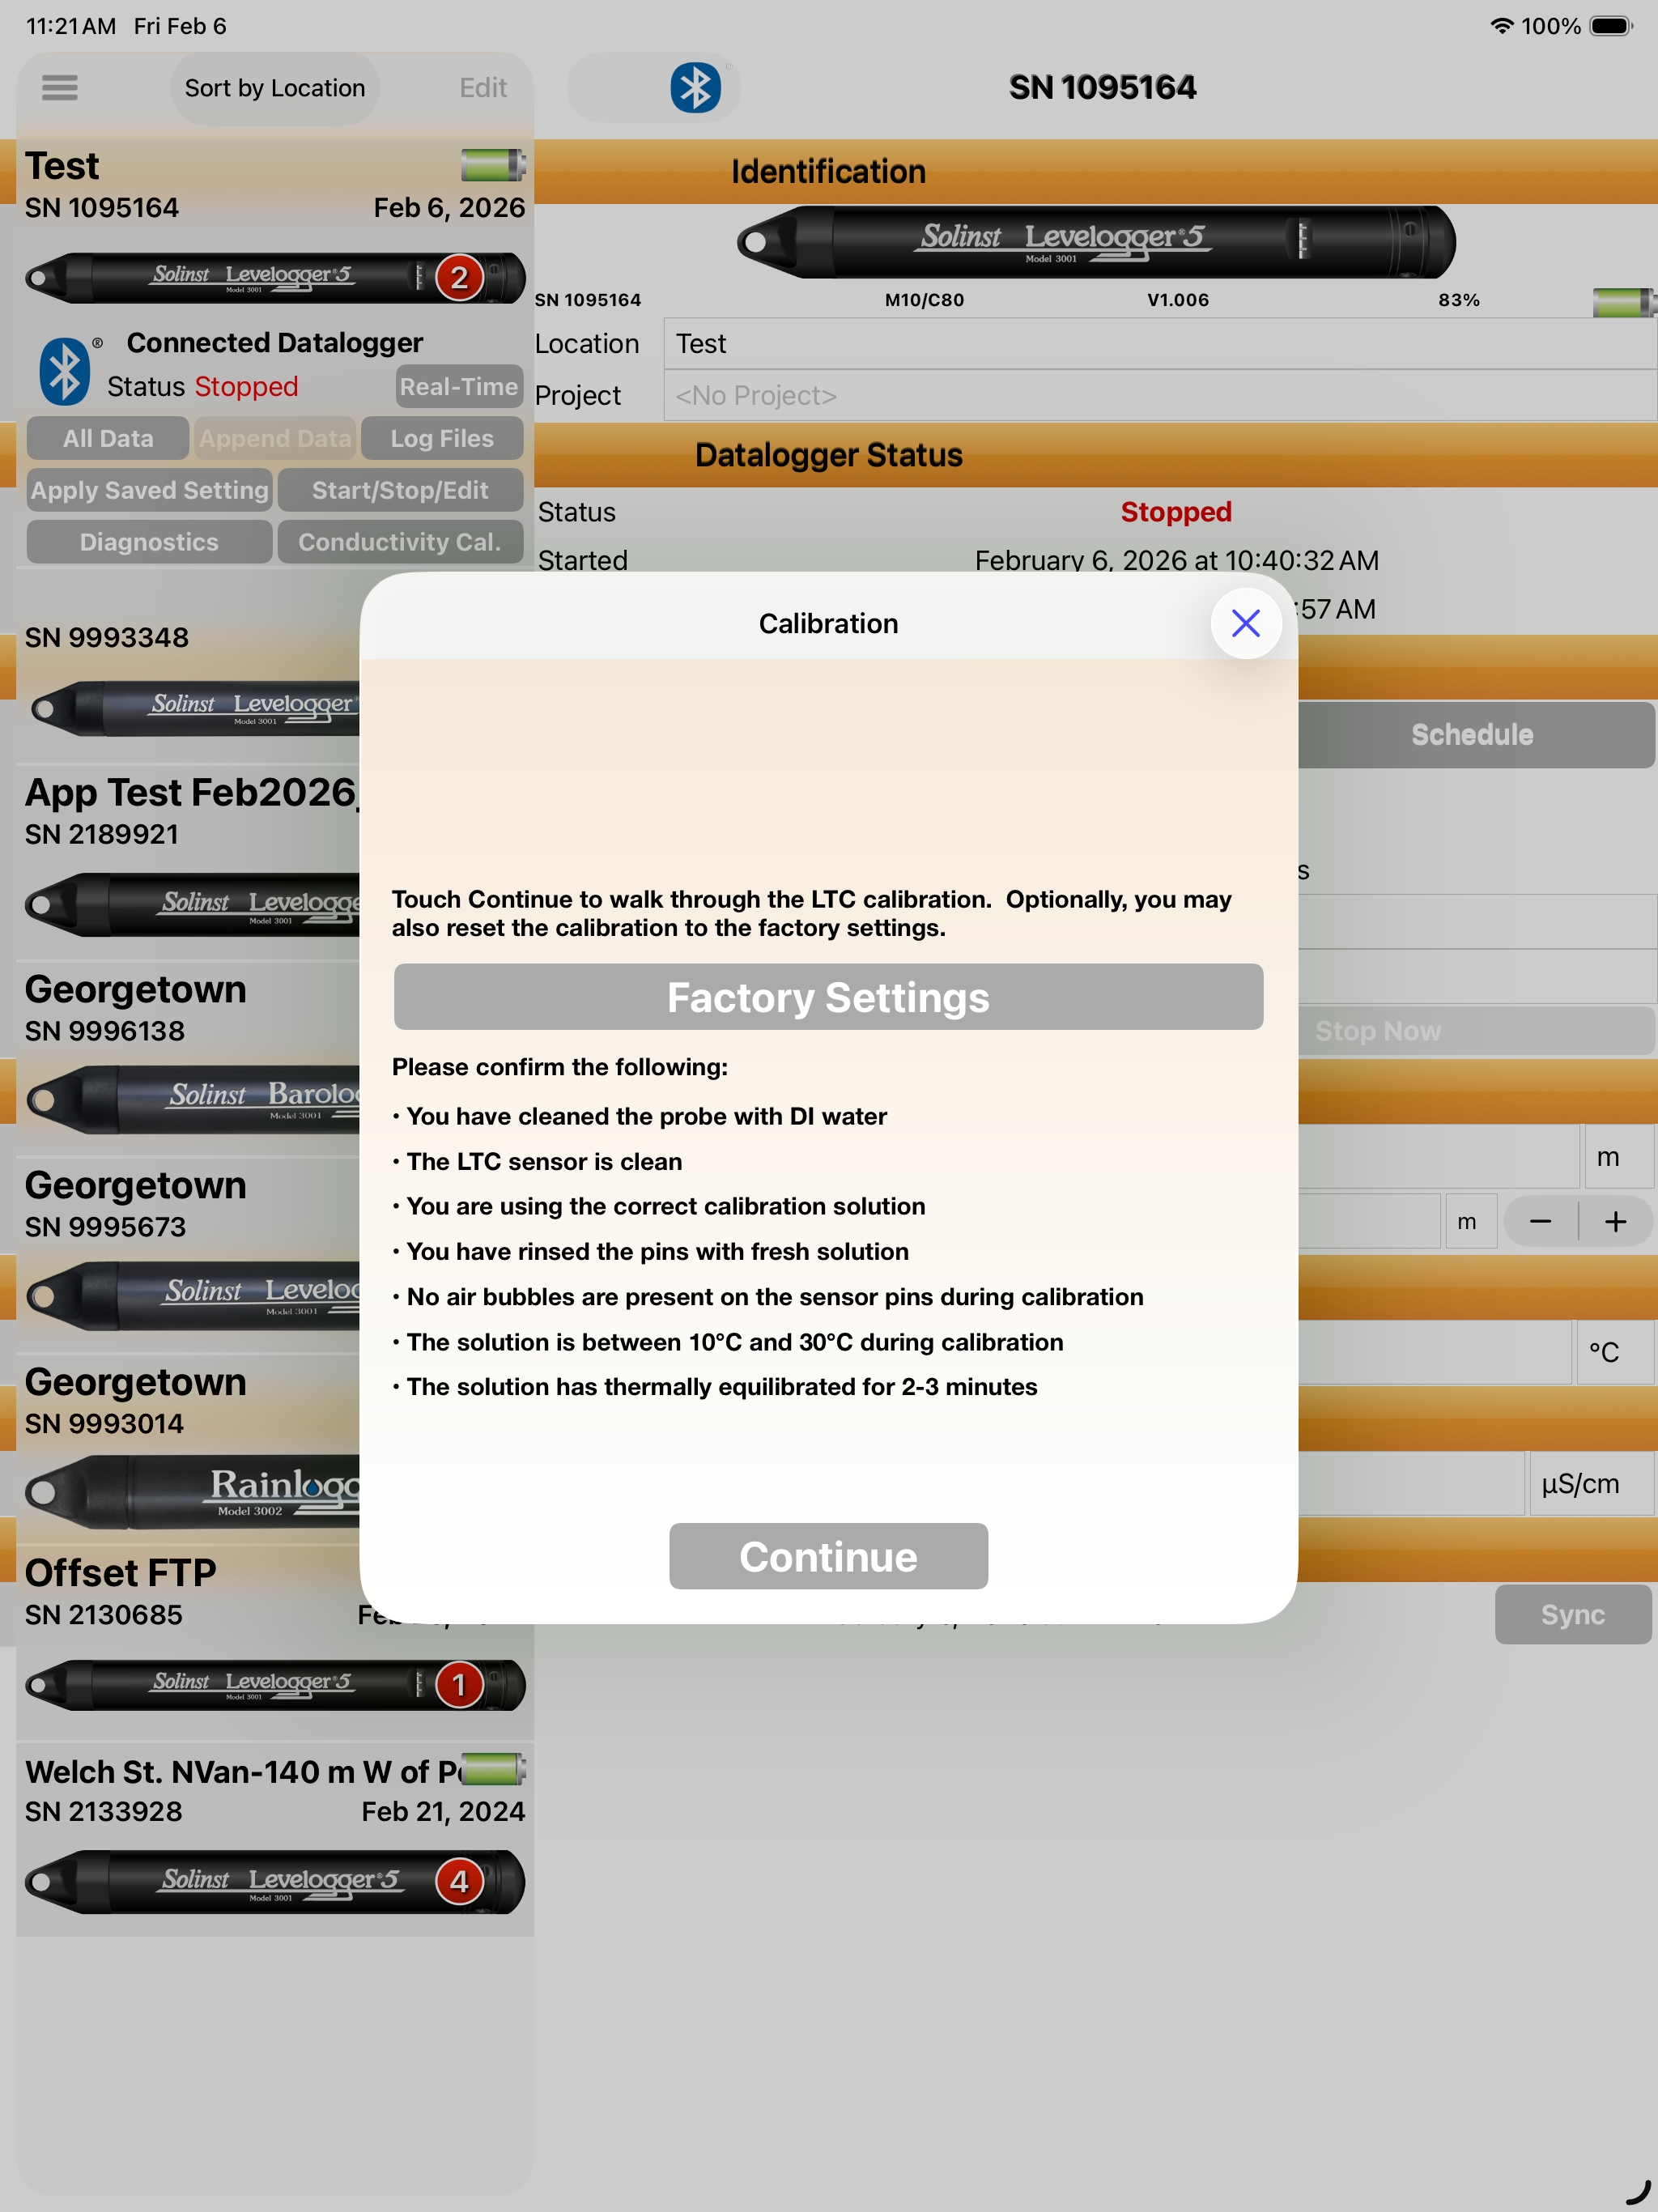
Task: Tap red badge 1 on Offset FTP Levelogger
Action: tap(459, 1685)
